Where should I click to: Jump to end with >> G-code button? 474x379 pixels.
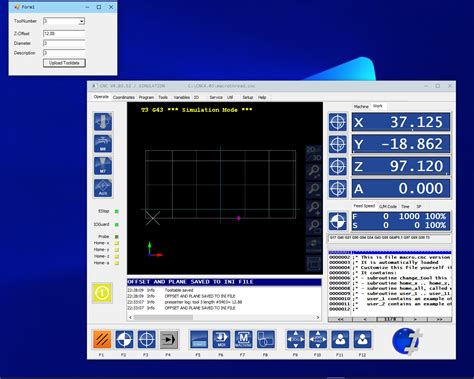click(439, 319)
